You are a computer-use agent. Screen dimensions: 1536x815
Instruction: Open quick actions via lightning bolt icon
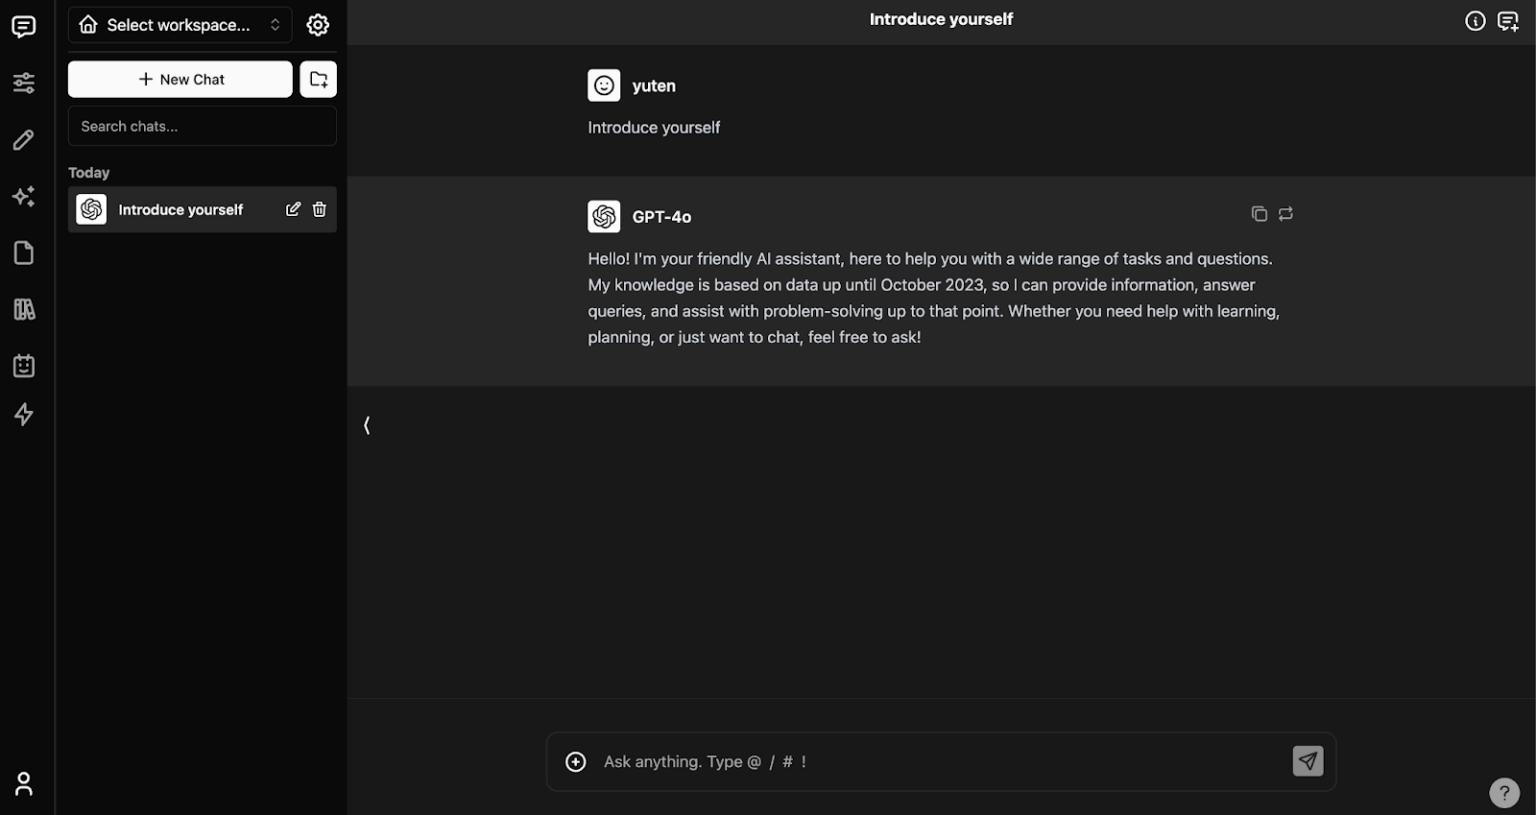pyautogui.click(x=23, y=414)
